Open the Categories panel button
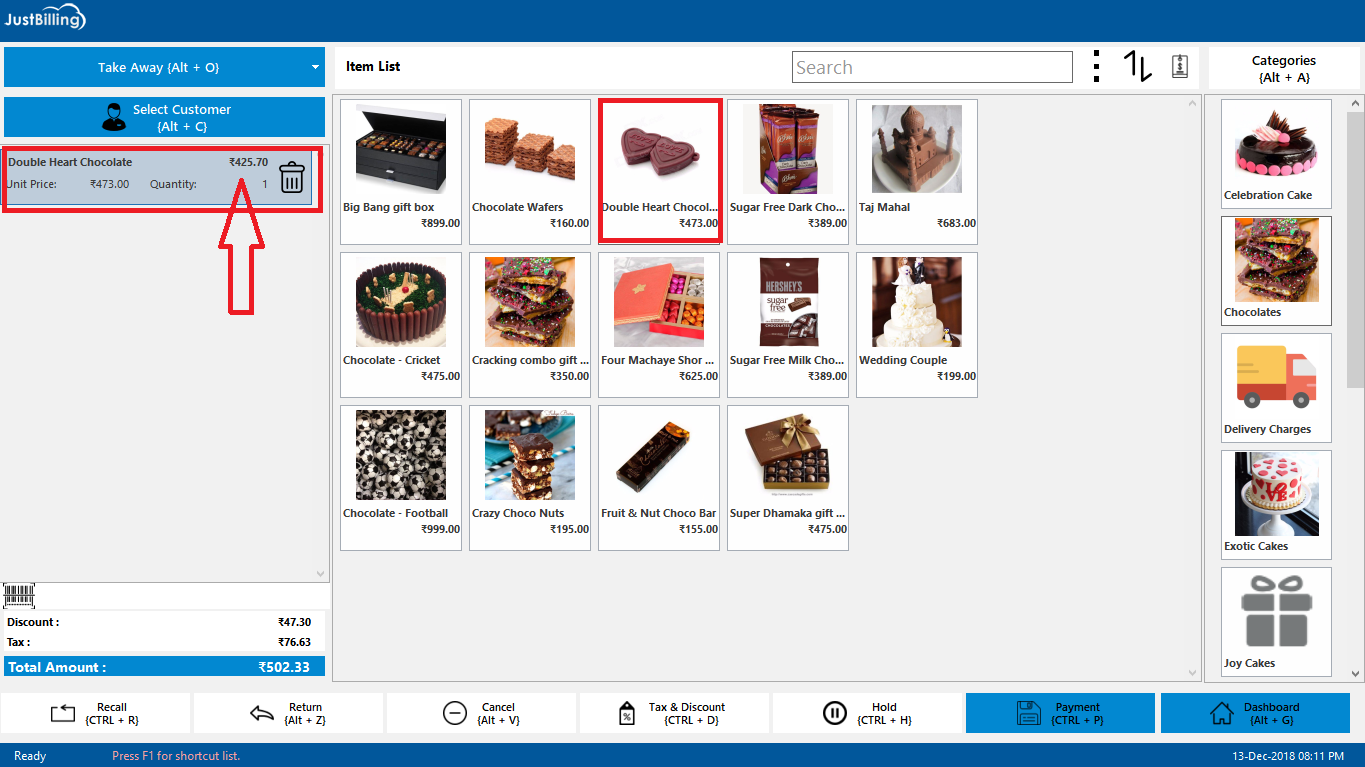The height and width of the screenshot is (767, 1365). coord(1284,68)
